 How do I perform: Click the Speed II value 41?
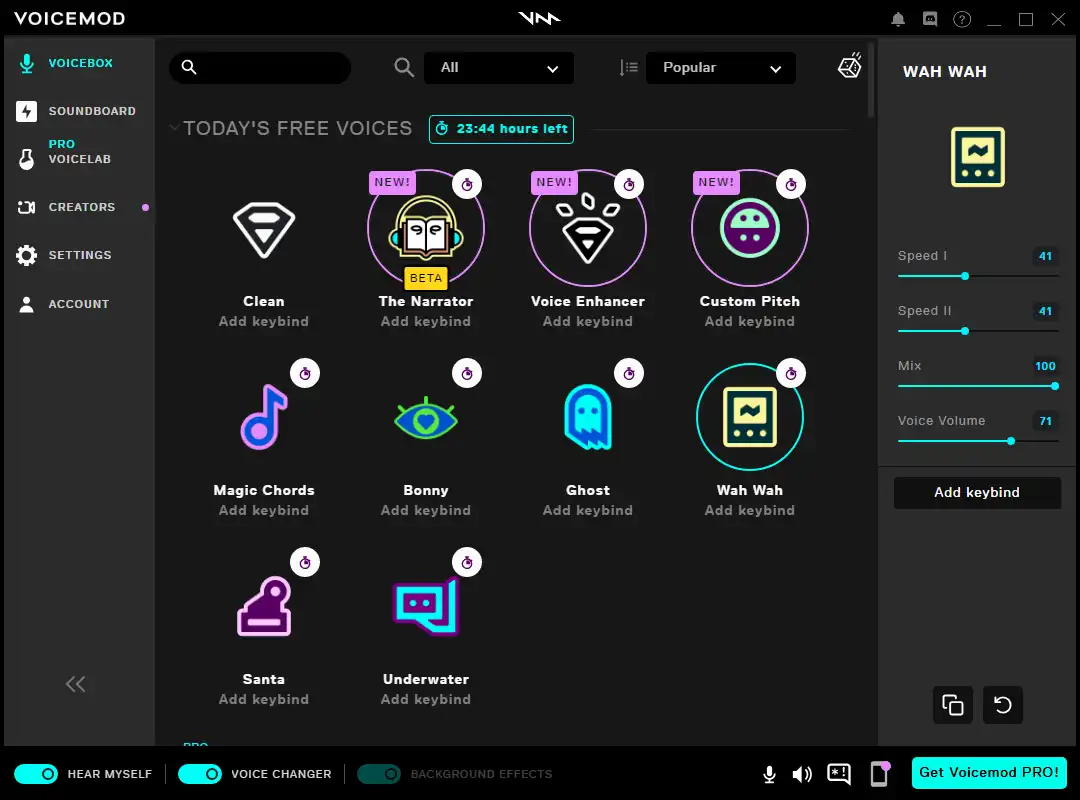click(x=1045, y=311)
